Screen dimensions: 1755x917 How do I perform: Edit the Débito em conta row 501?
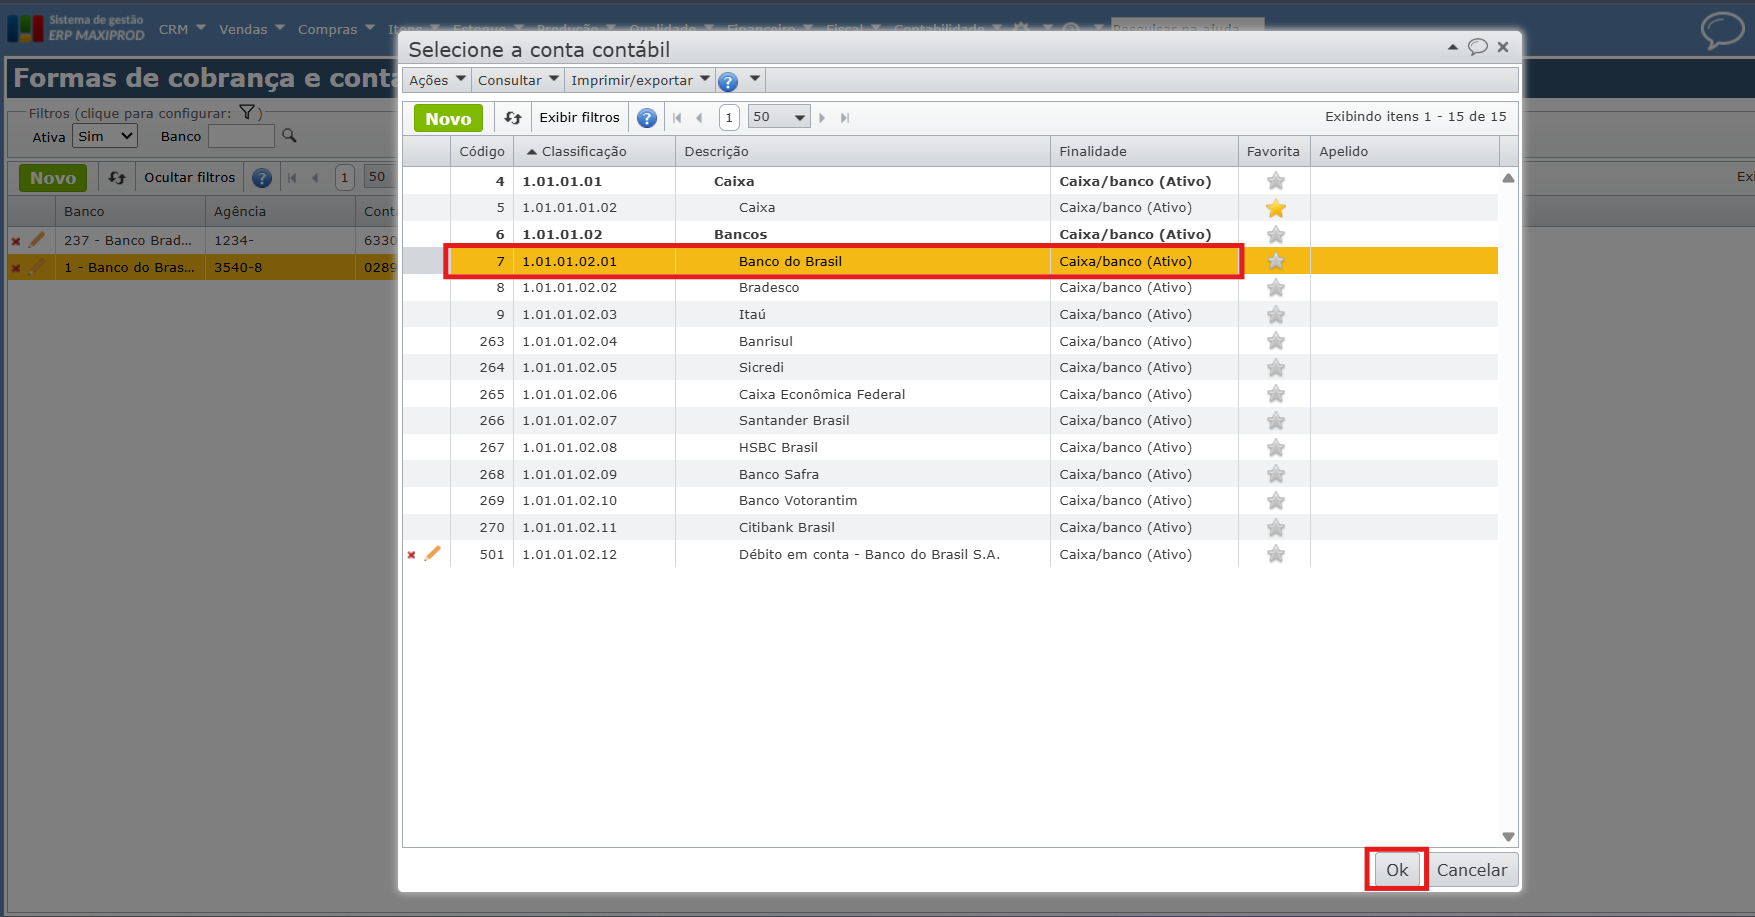click(x=432, y=553)
